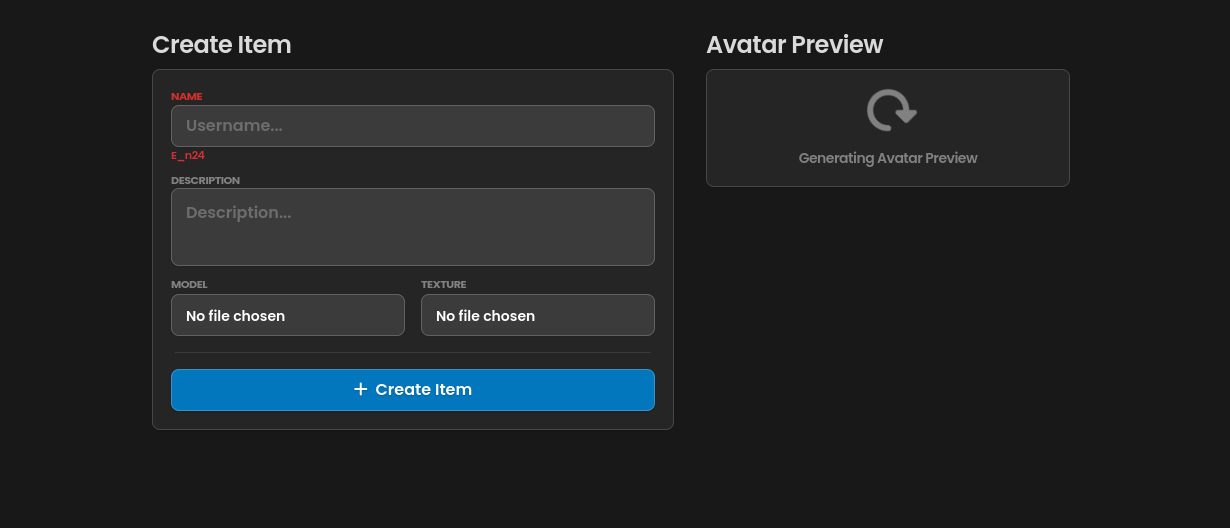Choose a file for the Model upload
This screenshot has width=1230, height=528.
(287, 315)
